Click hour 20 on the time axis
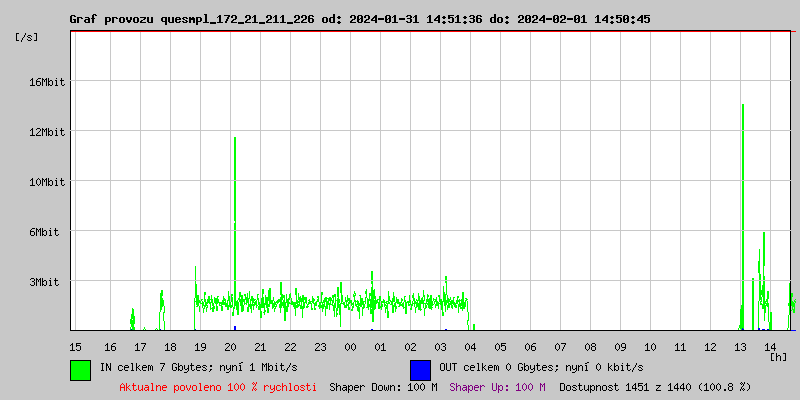The width and height of the screenshot is (800, 400). pos(230,346)
